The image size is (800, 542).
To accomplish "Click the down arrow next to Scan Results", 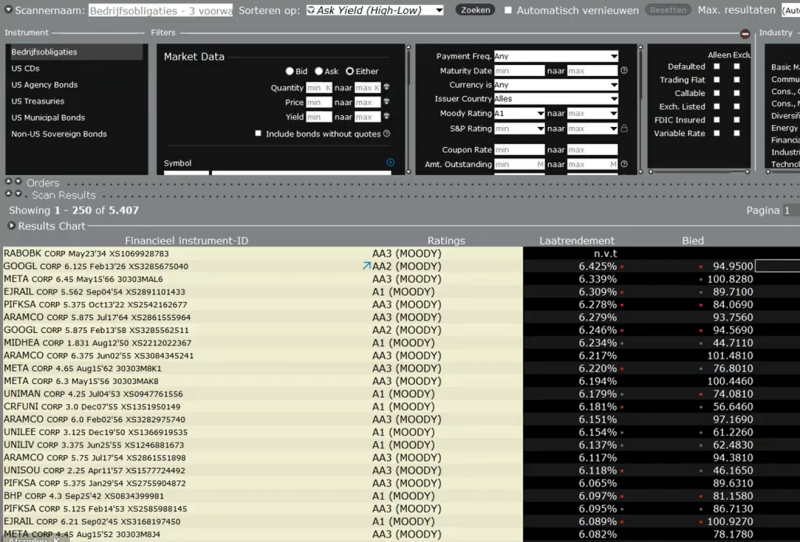I will pyautogui.click(x=18, y=193).
